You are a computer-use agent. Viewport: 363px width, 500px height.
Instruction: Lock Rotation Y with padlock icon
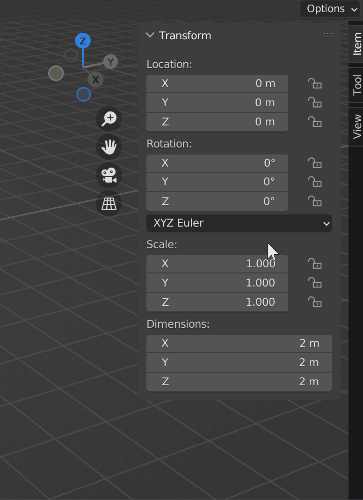(x=315, y=182)
